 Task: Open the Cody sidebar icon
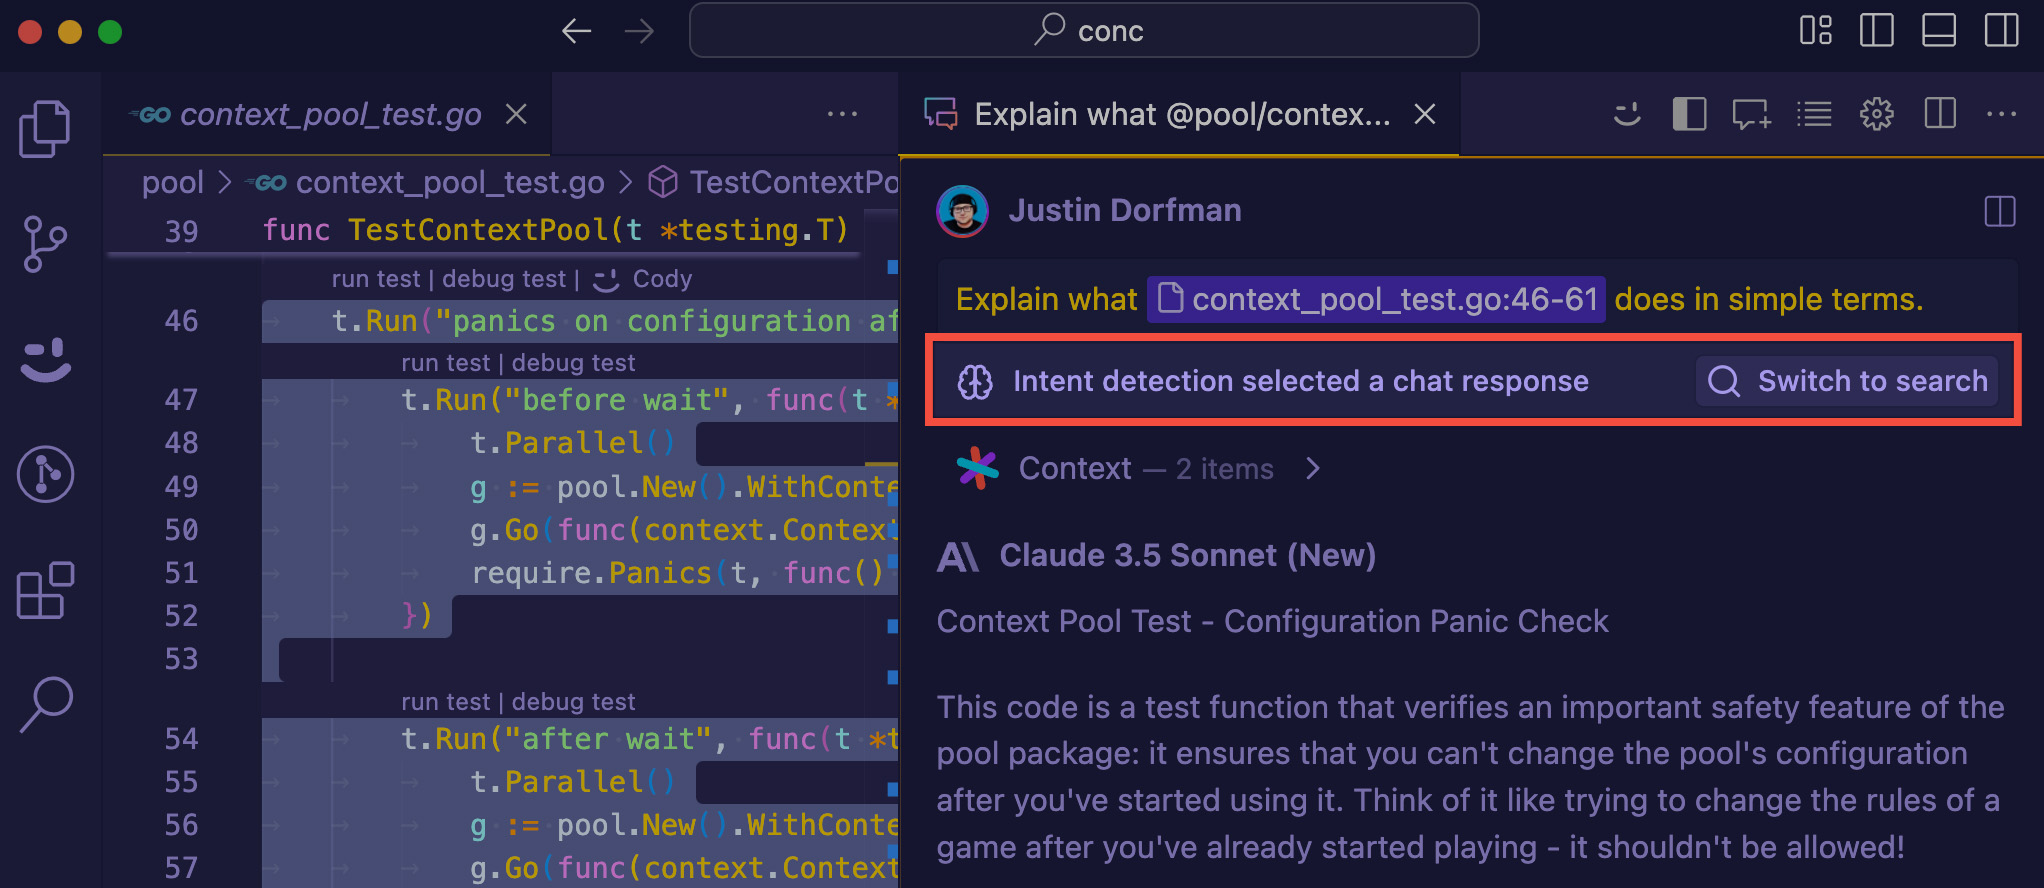coord(45,360)
